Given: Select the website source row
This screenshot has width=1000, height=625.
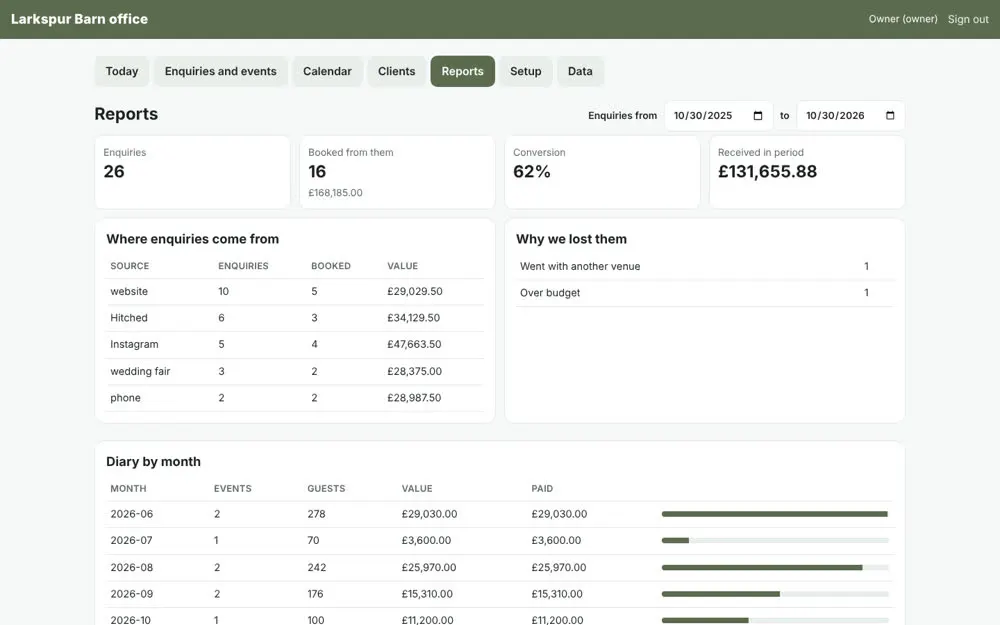Looking at the screenshot, I should coord(295,291).
